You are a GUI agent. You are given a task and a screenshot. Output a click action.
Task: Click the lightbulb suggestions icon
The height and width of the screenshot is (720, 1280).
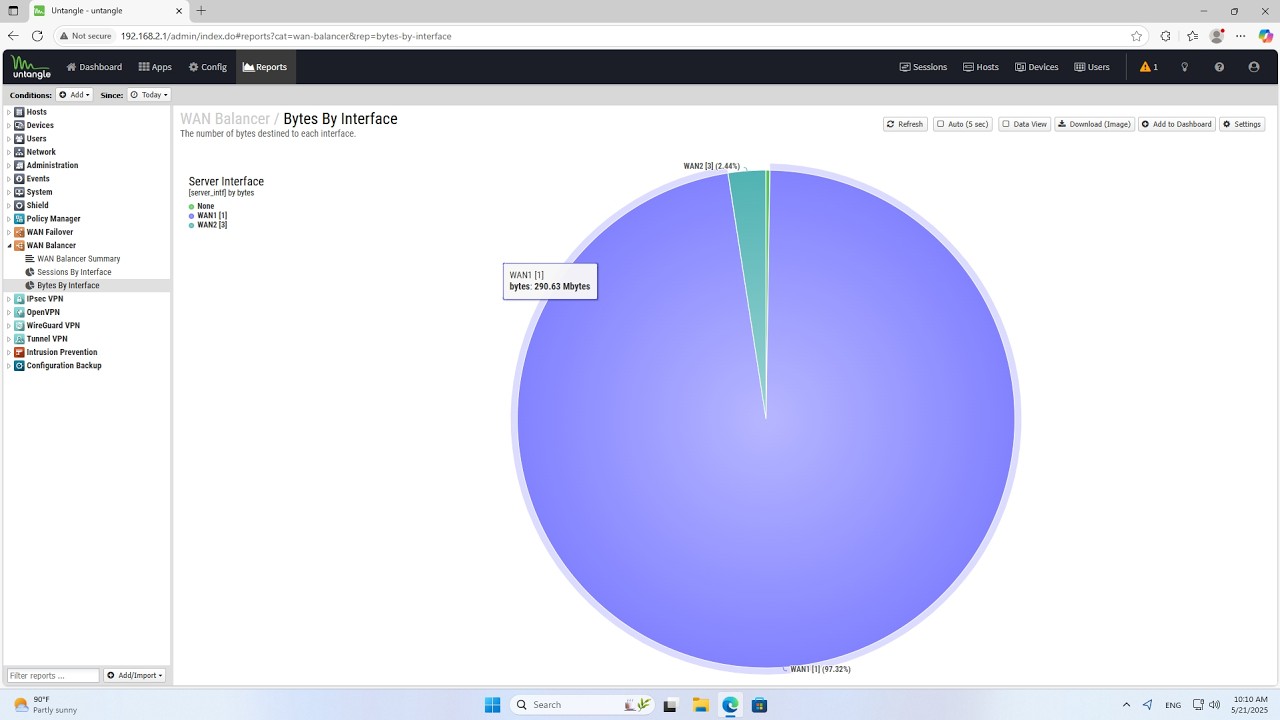1185,67
